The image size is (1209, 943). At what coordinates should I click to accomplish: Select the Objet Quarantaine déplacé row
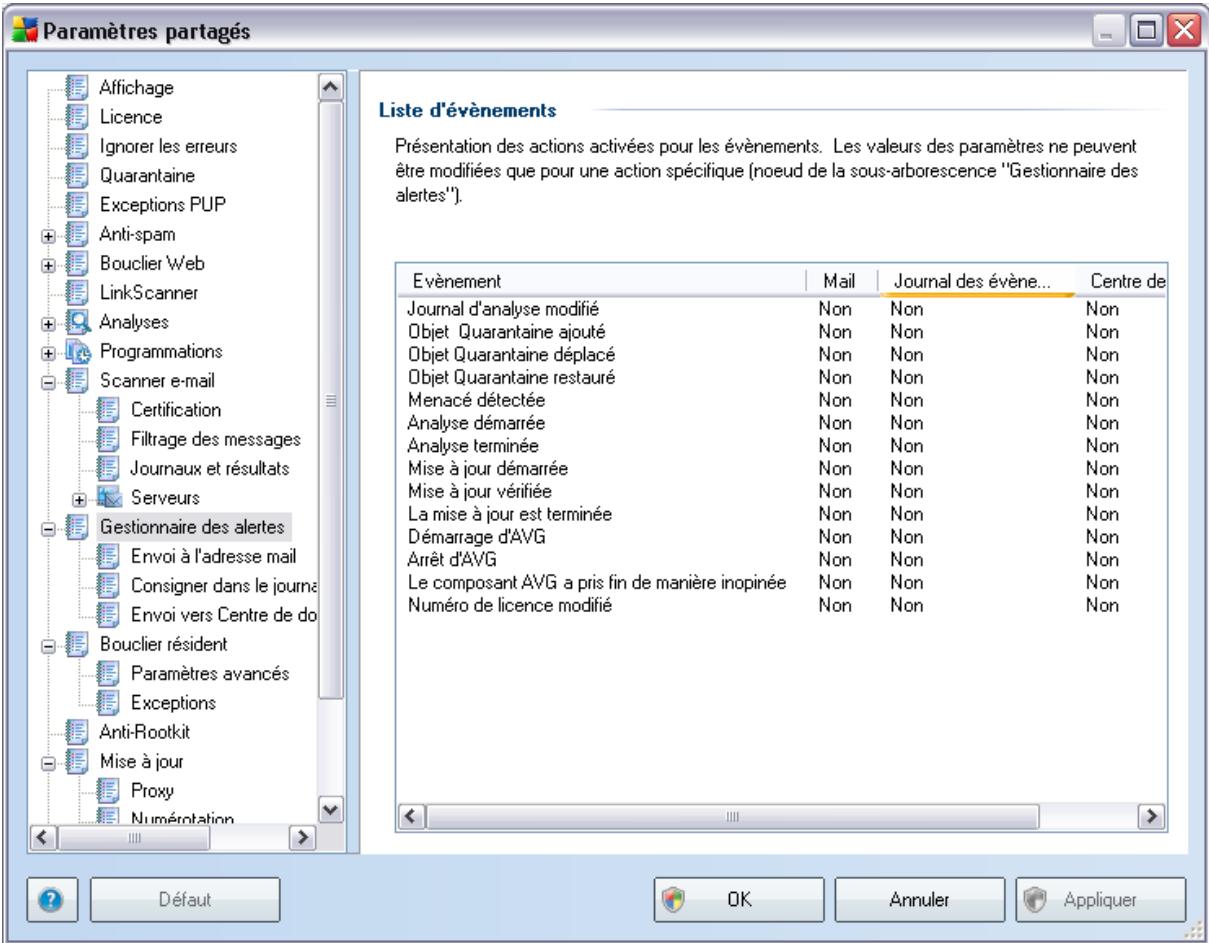point(781,353)
